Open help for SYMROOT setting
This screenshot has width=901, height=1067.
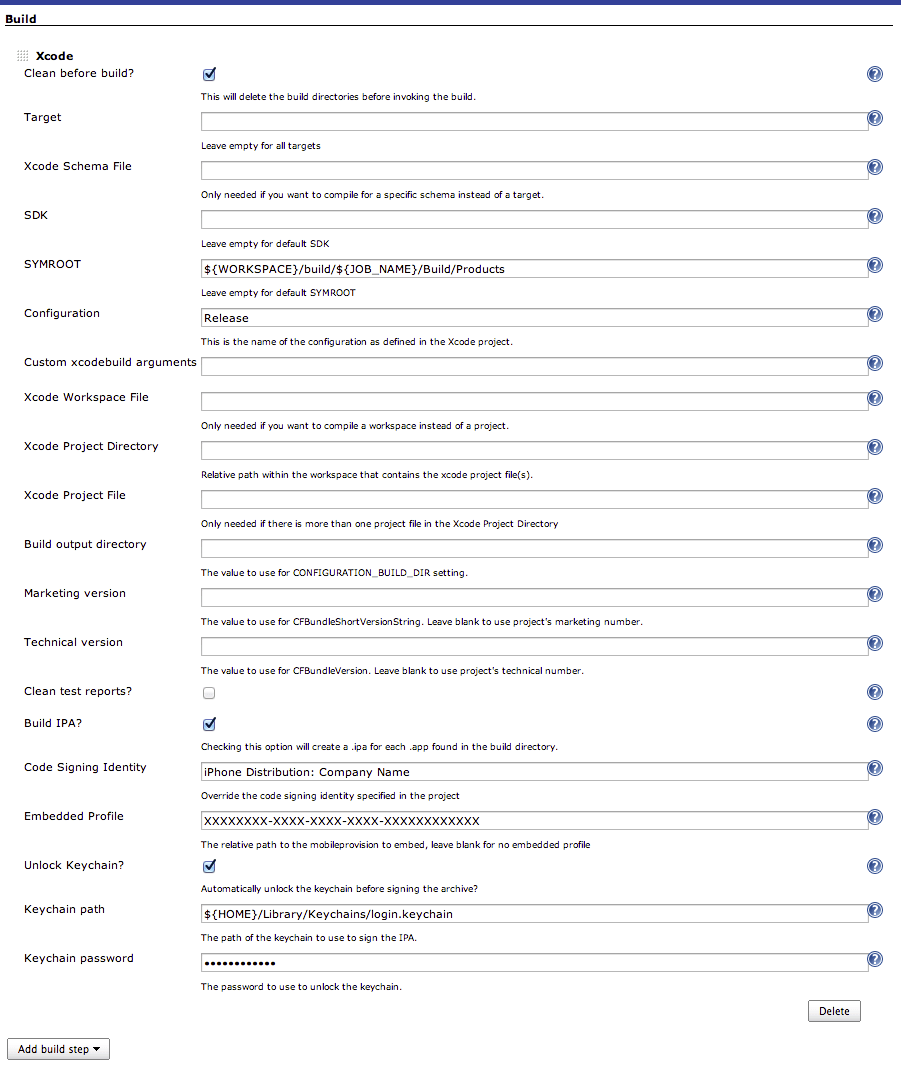tap(875, 265)
